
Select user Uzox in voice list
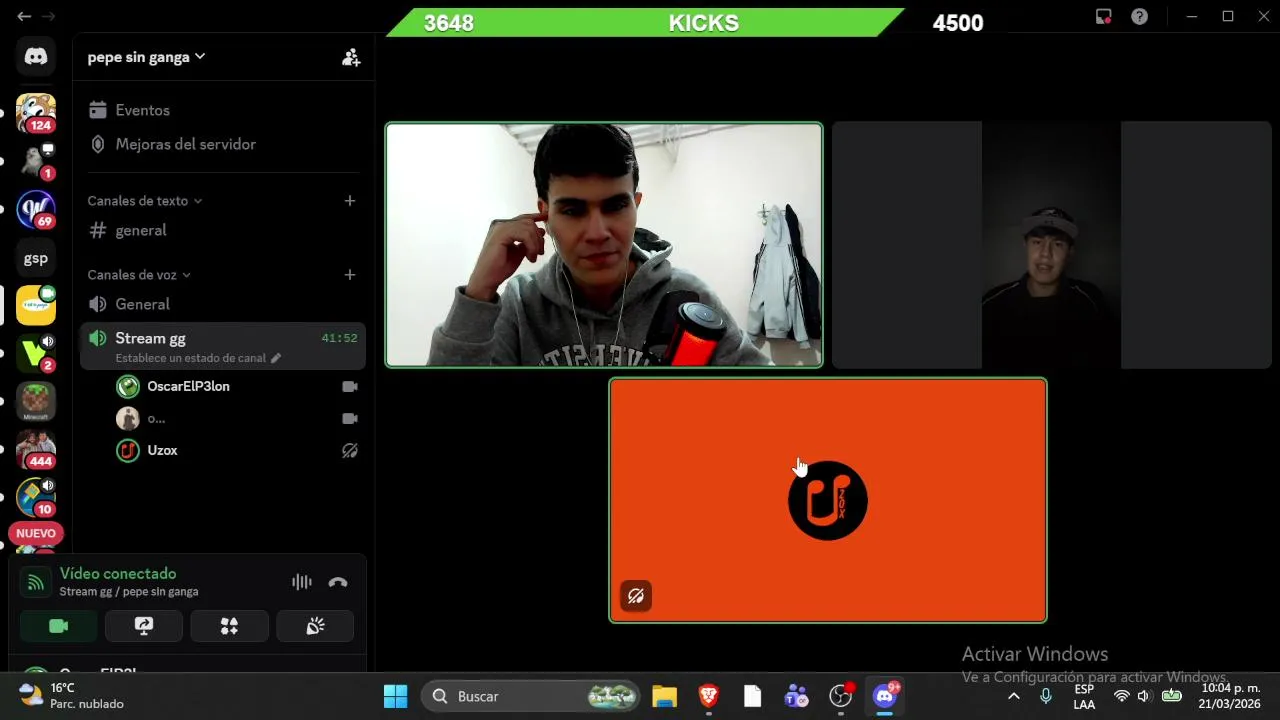(x=236, y=450)
